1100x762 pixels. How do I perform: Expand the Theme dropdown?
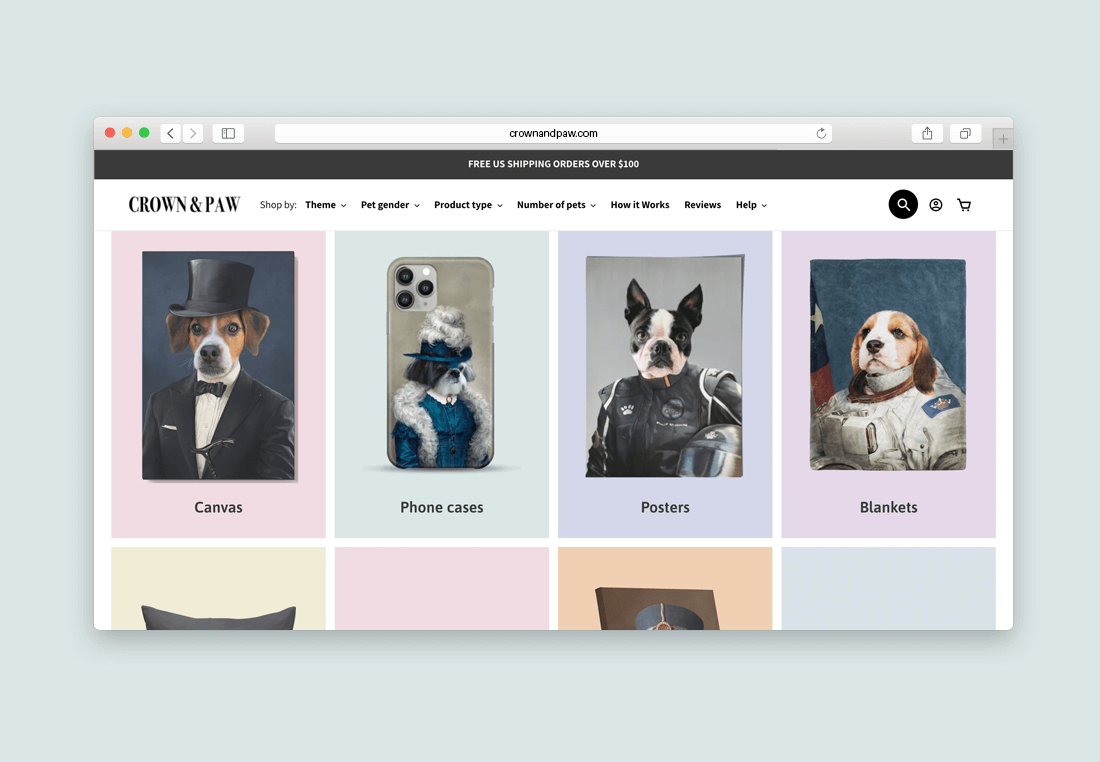click(326, 205)
